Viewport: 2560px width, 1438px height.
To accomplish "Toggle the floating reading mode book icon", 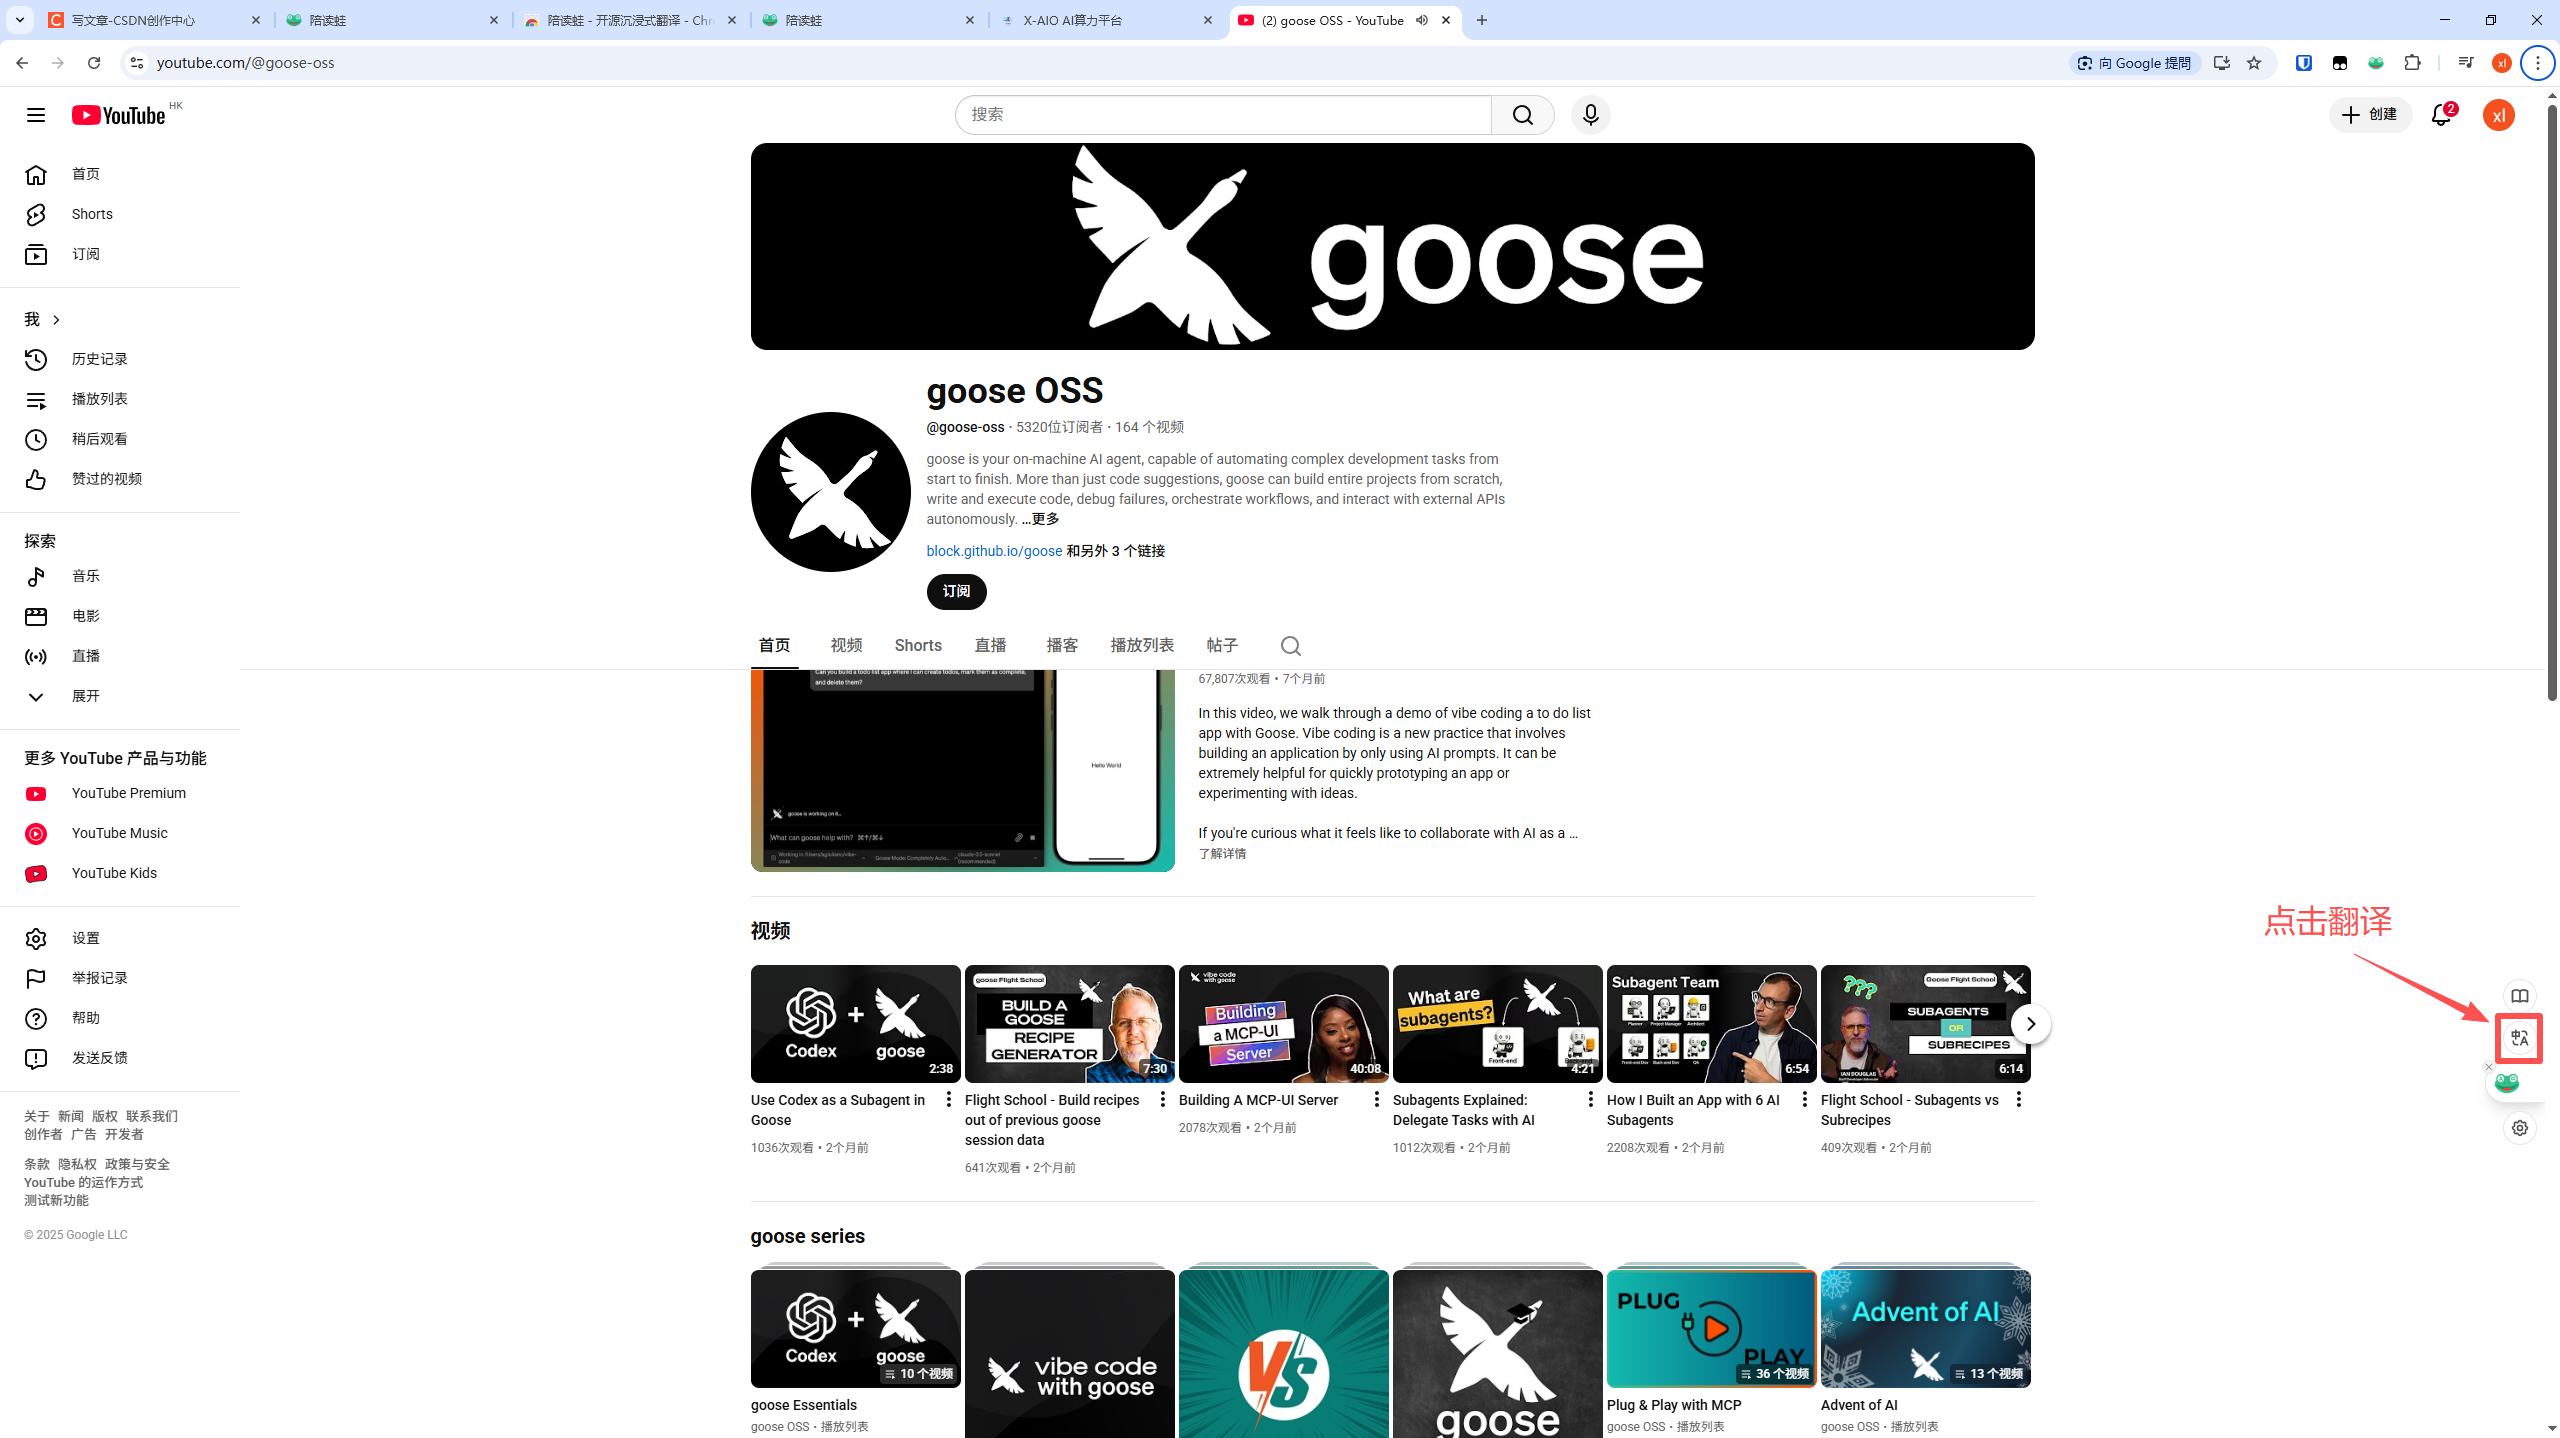I will pyautogui.click(x=2519, y=996).
